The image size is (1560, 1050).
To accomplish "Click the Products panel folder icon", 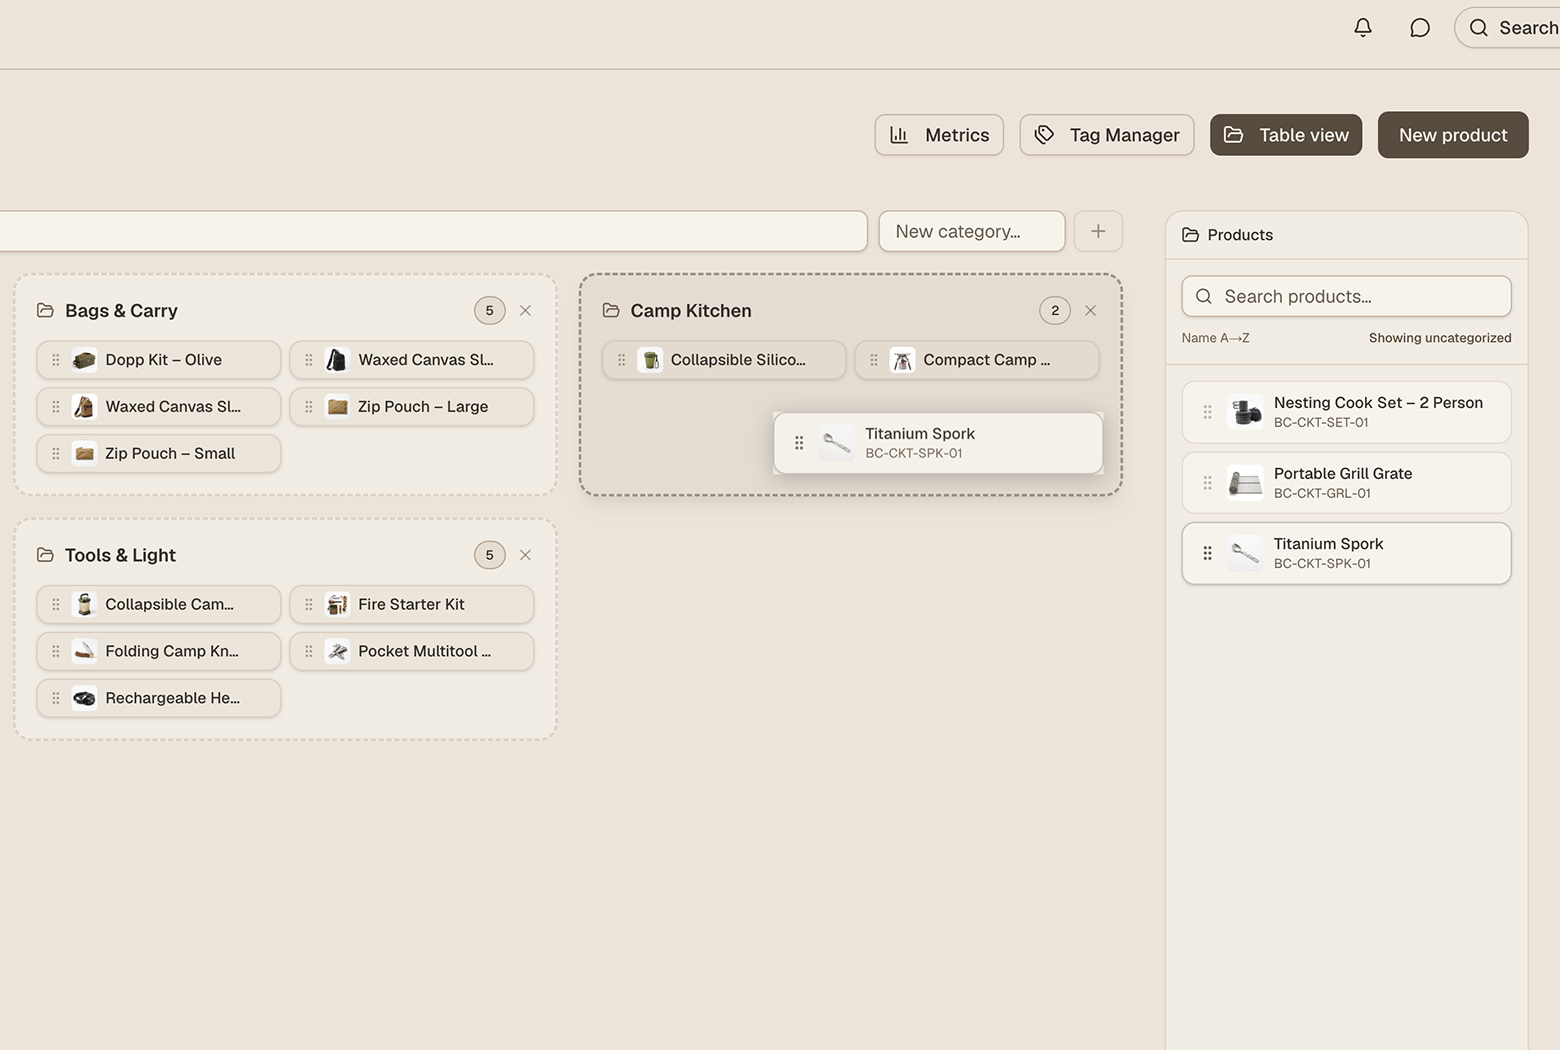I will point(1190,235).
